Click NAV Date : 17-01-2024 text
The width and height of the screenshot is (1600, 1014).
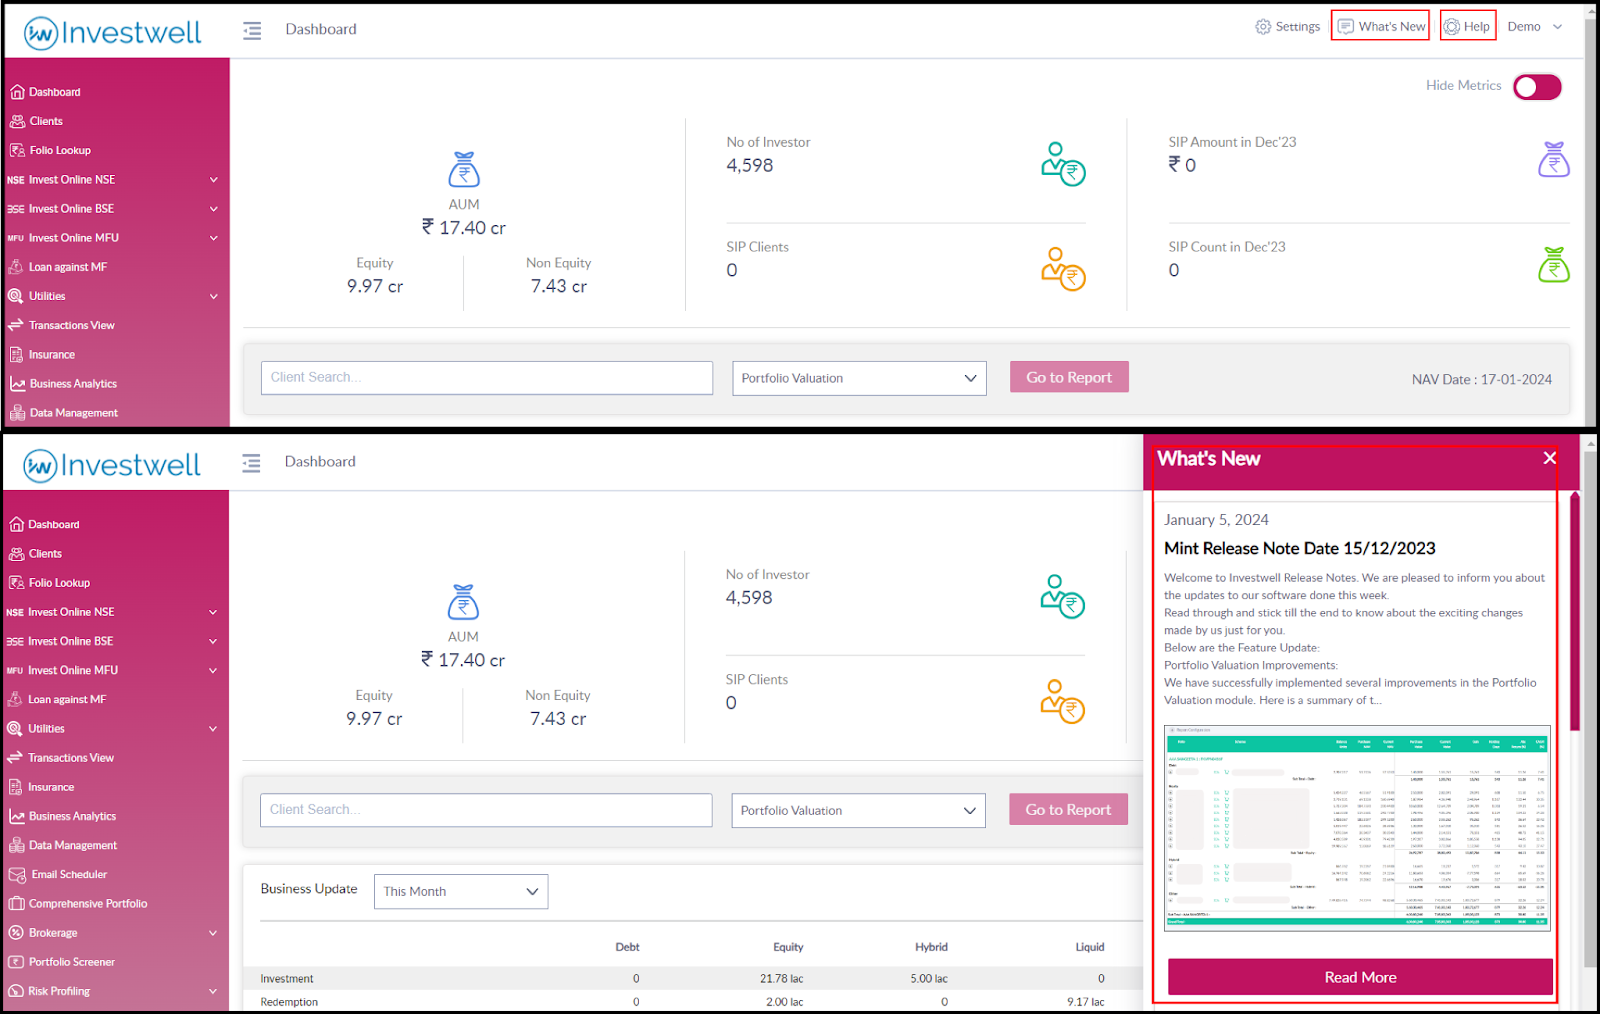coord(1482,380)
